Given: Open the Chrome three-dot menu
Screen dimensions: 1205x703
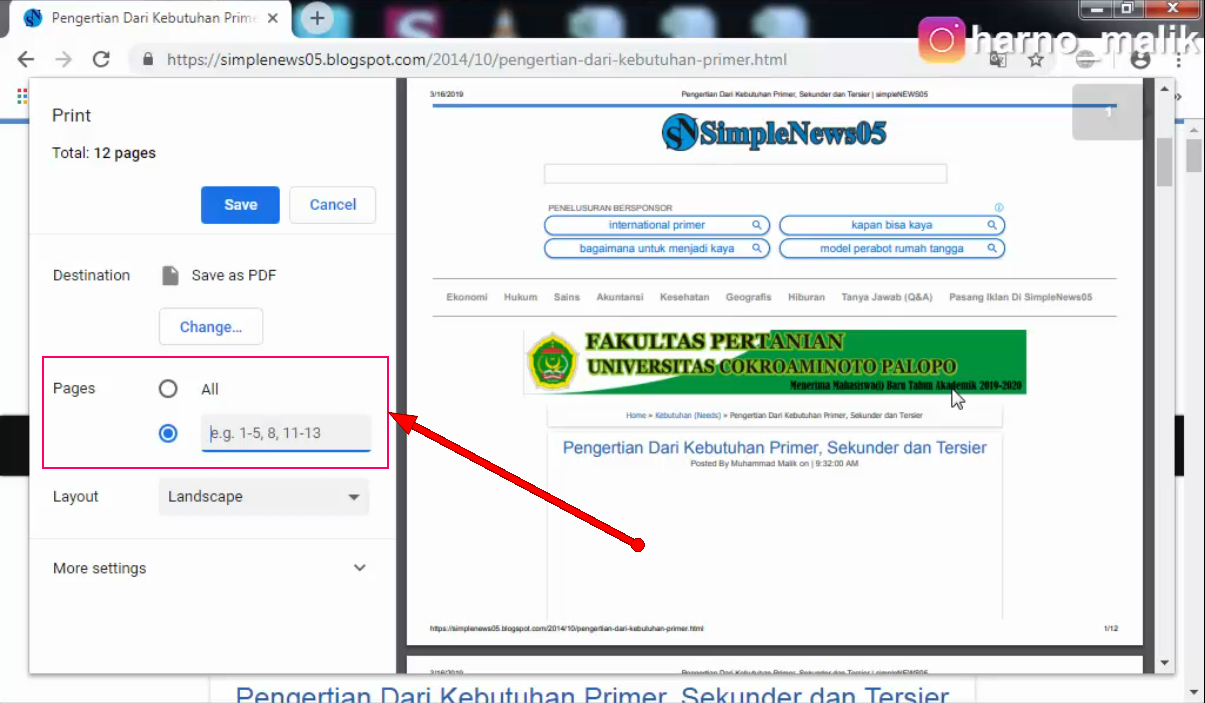Looking at the screenshot, I should tap(1177, 60).
